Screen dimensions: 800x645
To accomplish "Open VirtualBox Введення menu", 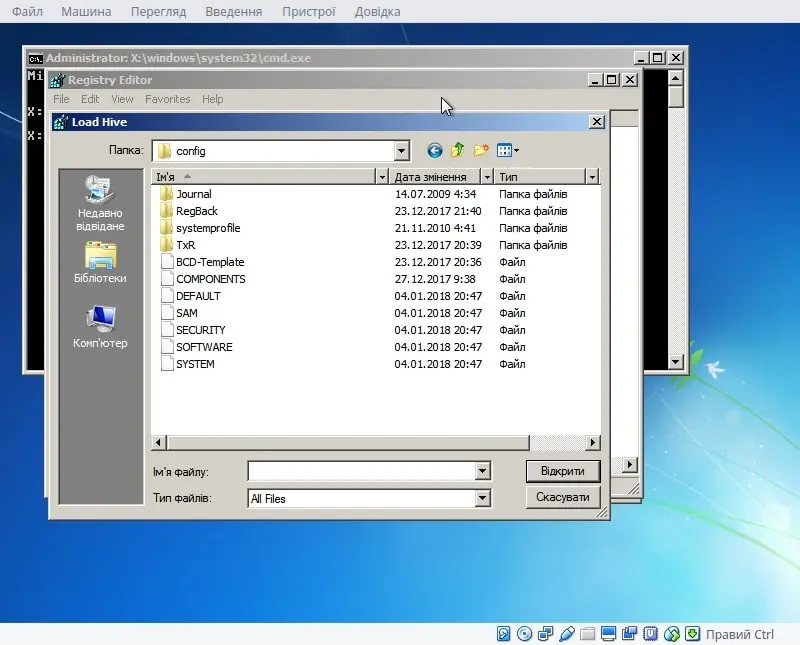I will click(234, 11).
